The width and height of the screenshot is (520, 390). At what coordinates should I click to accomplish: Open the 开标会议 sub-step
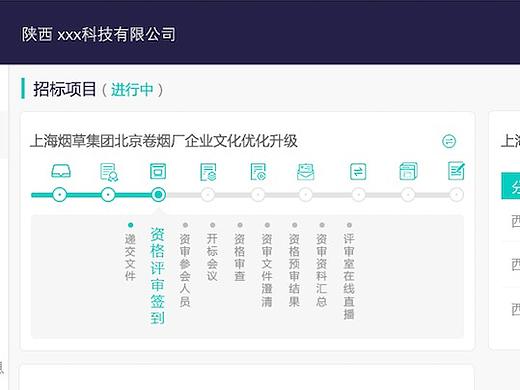(x=212, y=257)
